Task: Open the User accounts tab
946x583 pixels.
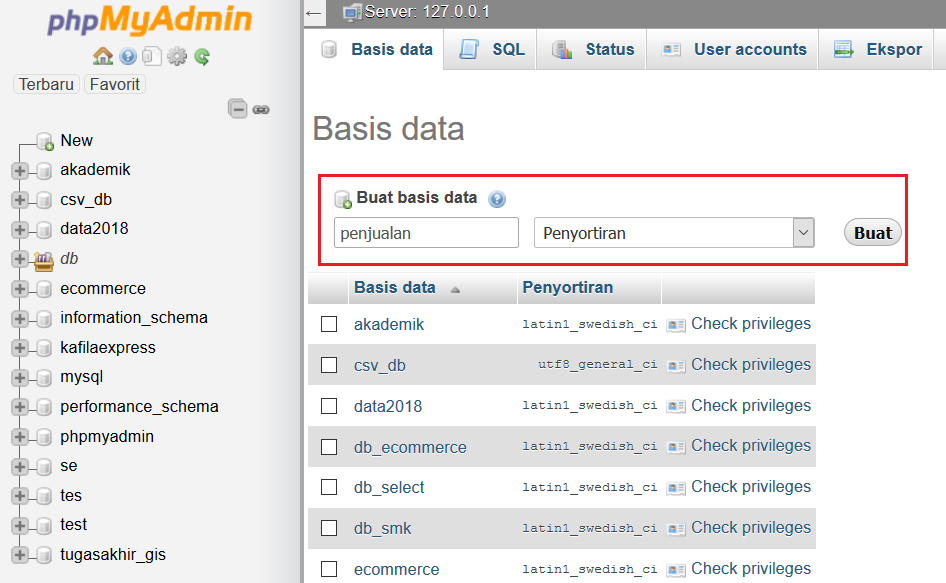Action: click(734, 49)
